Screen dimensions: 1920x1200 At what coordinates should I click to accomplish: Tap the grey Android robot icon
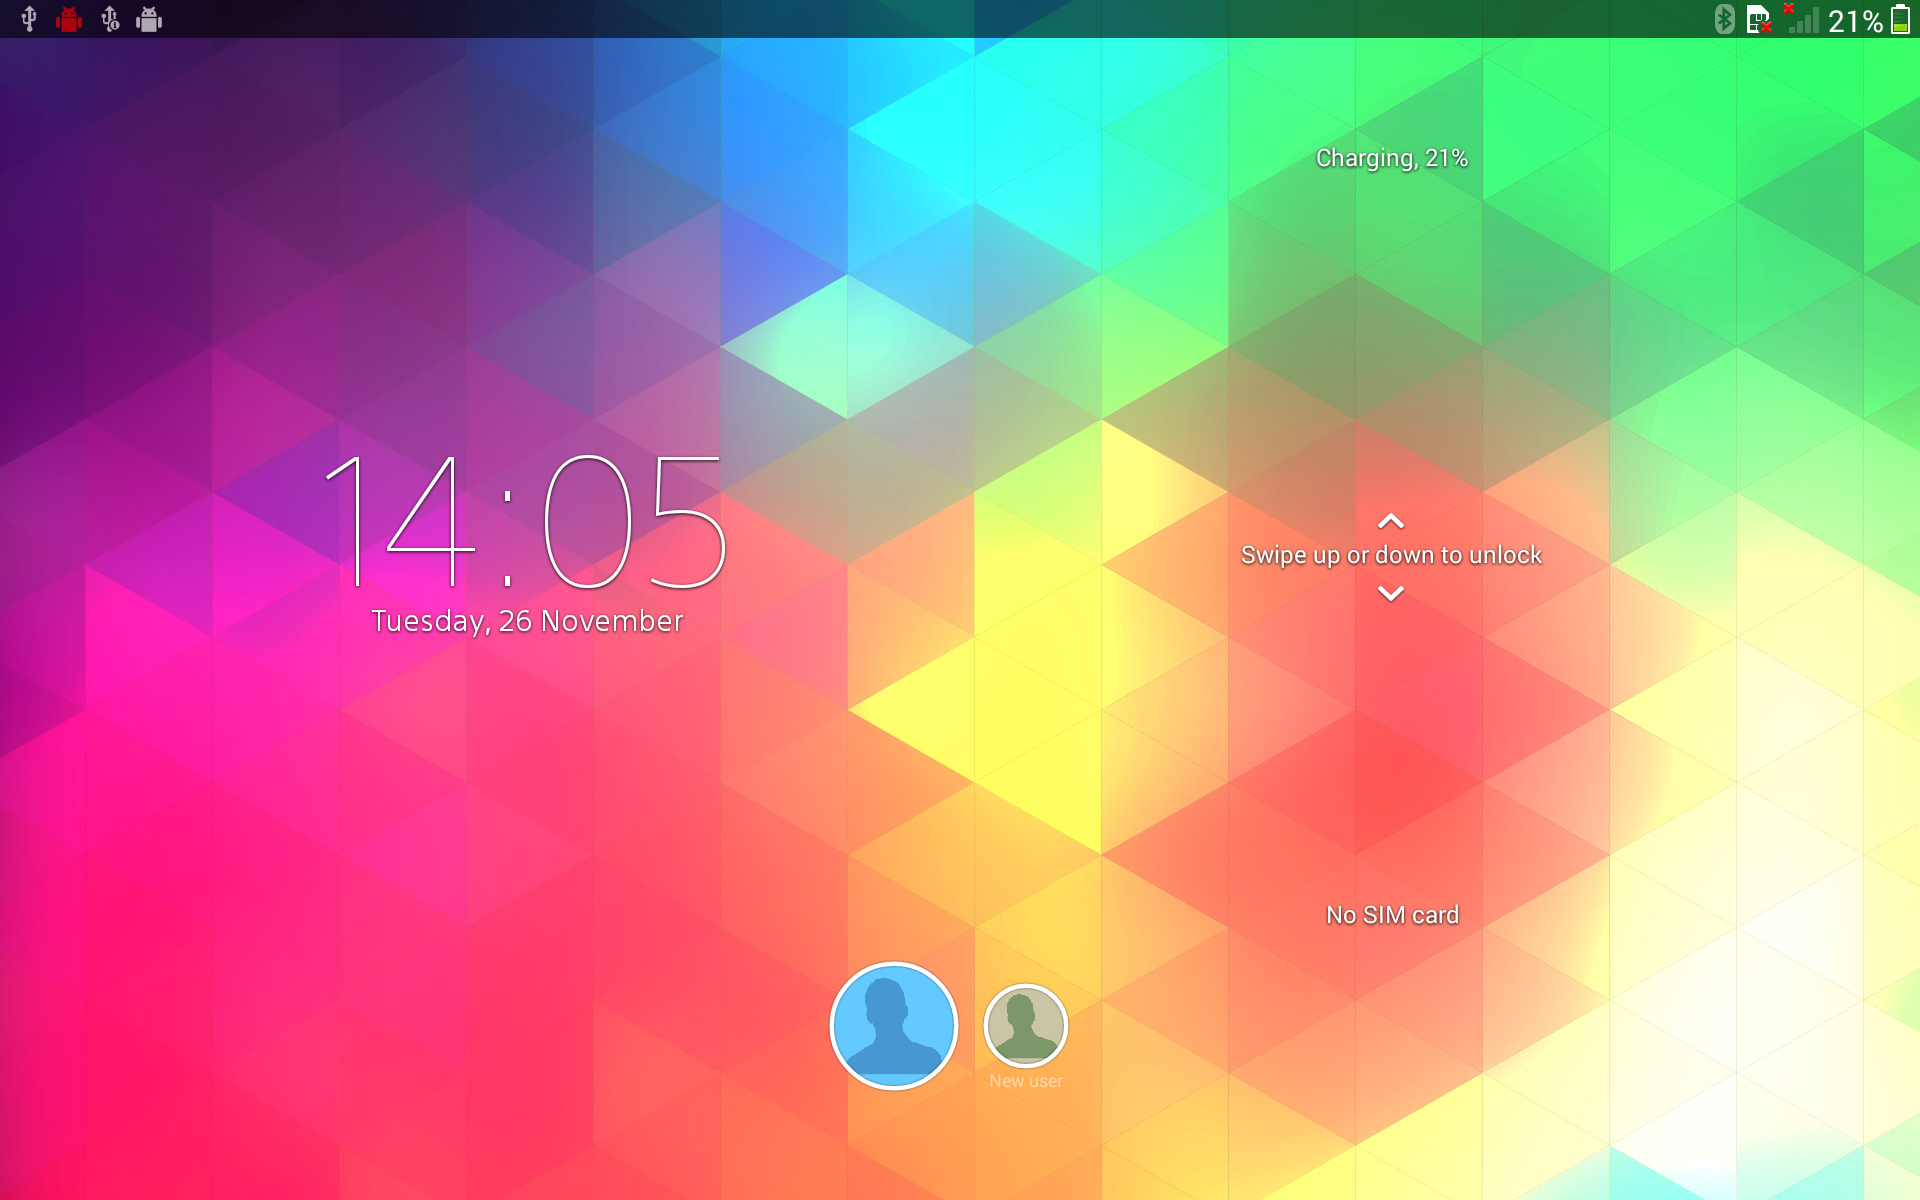(149, 19)
